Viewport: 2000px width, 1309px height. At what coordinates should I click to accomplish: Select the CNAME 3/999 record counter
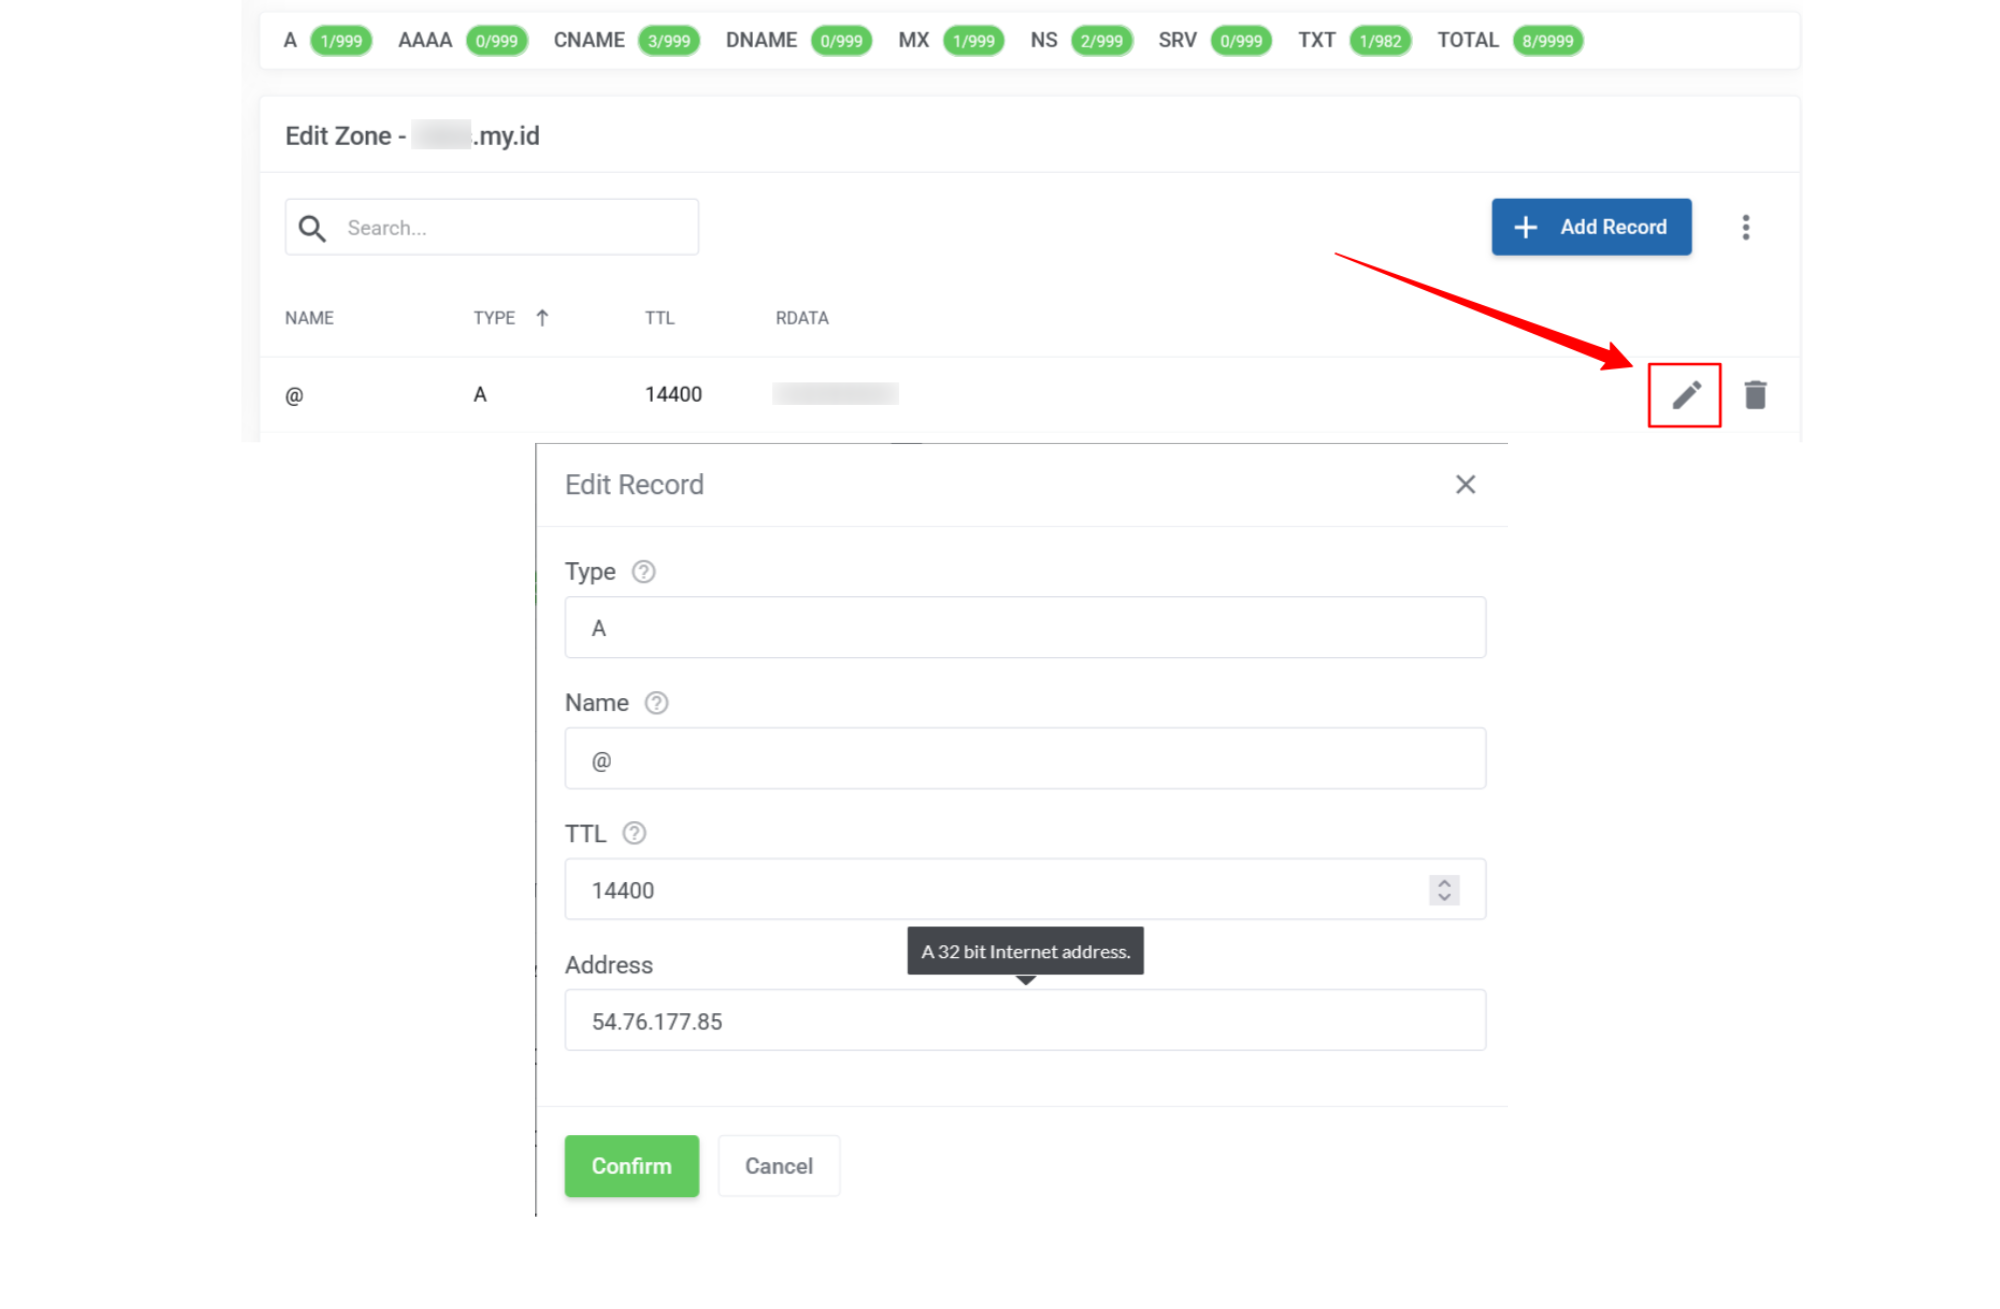(668, 41)
